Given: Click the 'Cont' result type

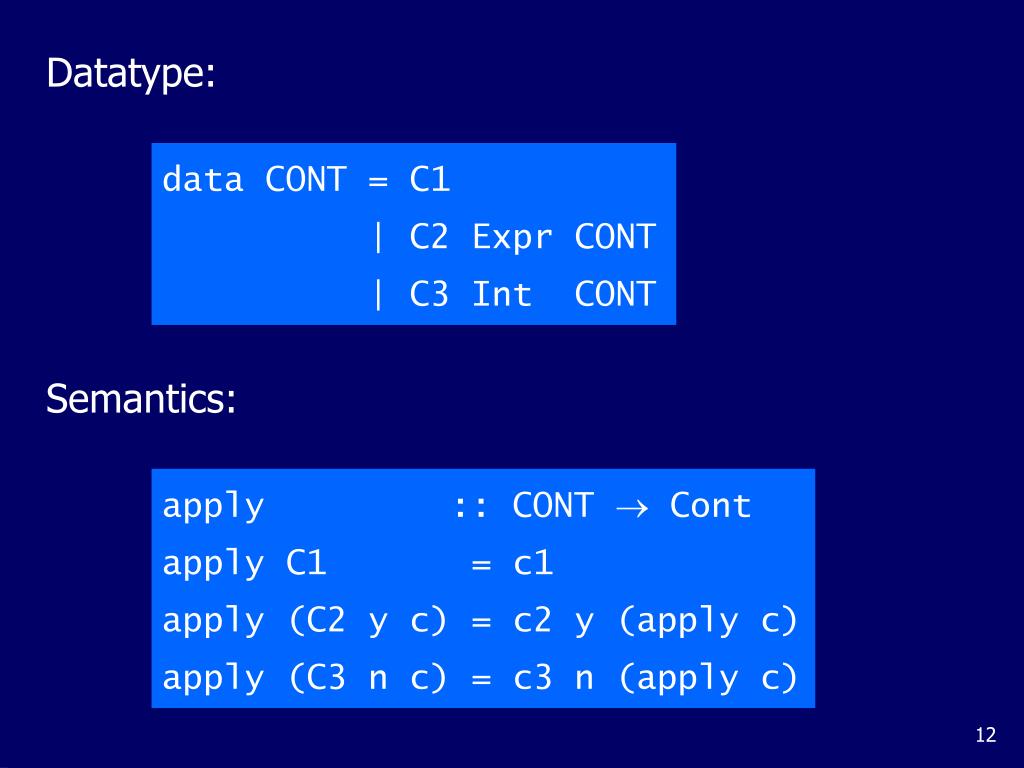Looking at the screenshot, I should click(x=711, y=505).
